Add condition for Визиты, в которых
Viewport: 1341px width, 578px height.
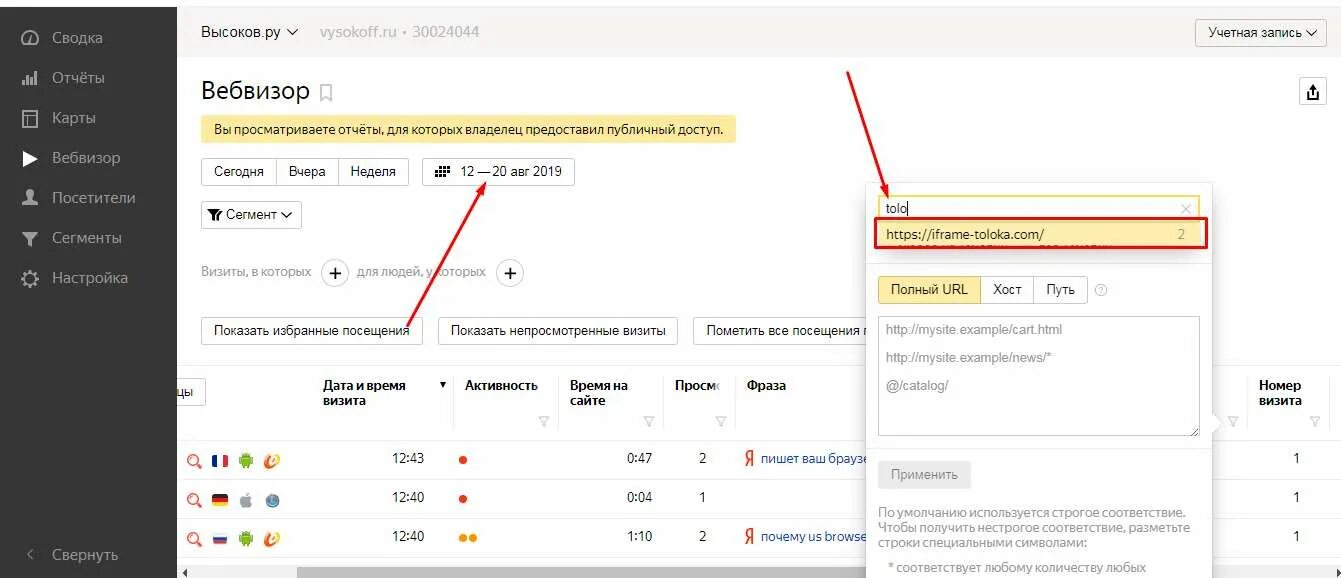(335, 272)
